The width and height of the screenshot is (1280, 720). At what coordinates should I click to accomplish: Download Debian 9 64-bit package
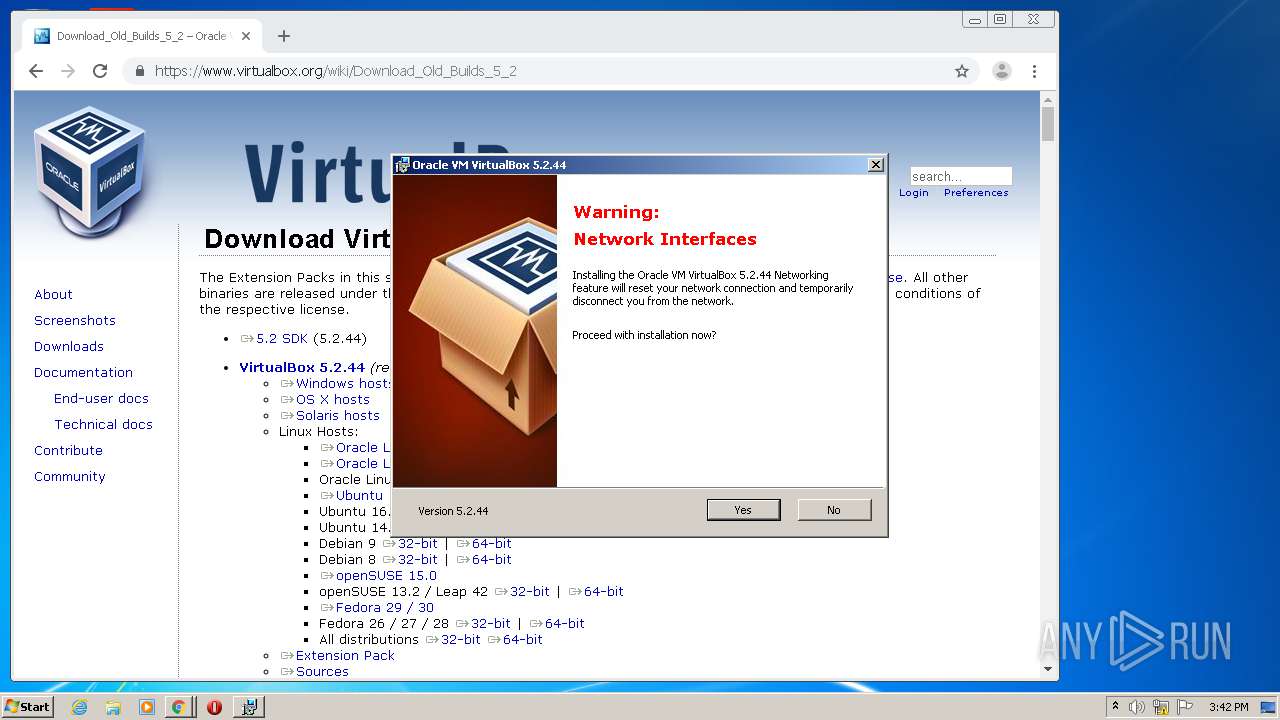click(484, 544)
